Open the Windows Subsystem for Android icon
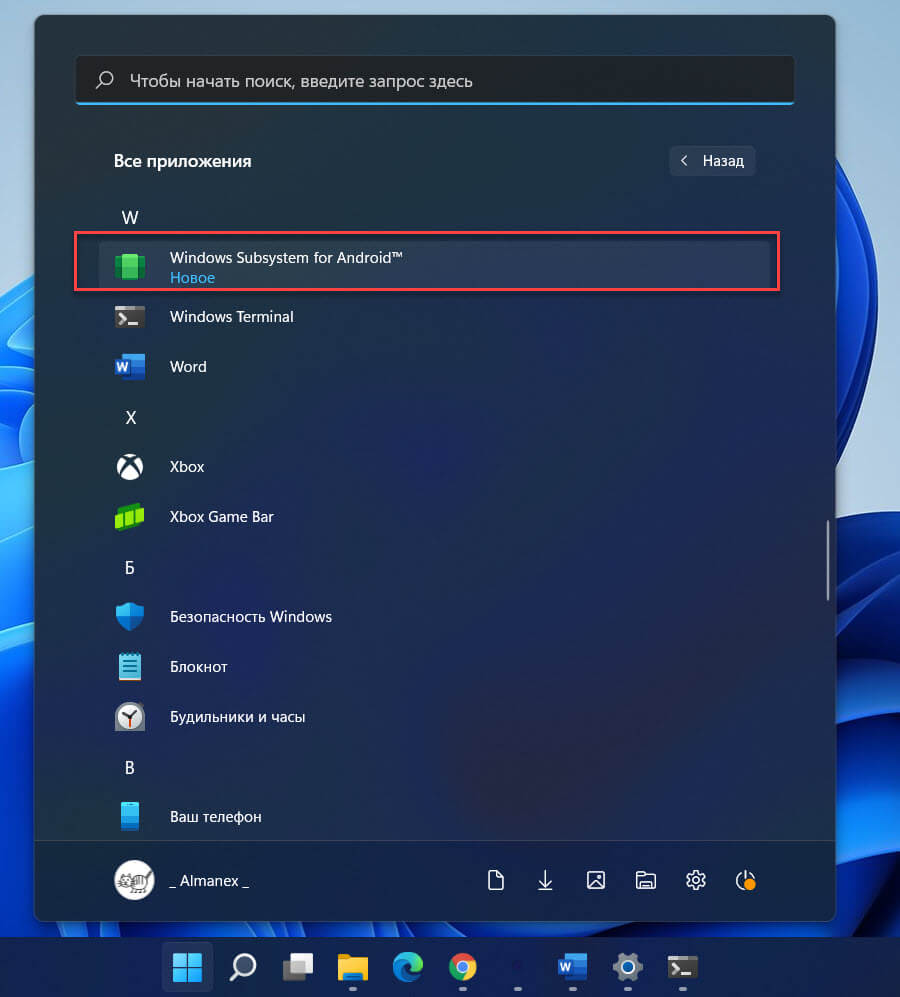The width and height of the screenshot is (900, 997). click(x=130, y=266)
